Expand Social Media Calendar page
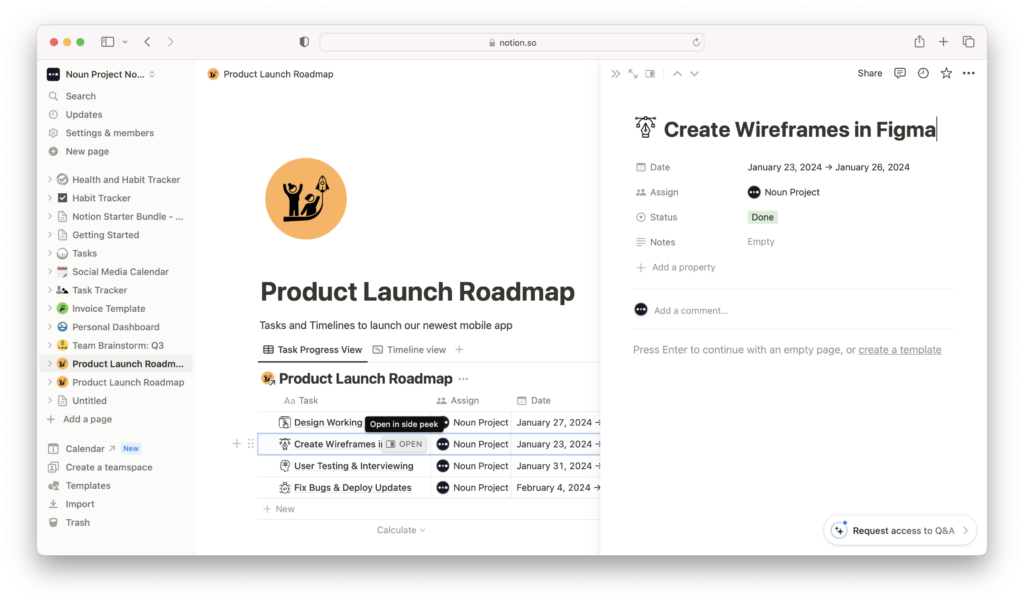Screen dimensions: 1024x604 tap(50, 271)
